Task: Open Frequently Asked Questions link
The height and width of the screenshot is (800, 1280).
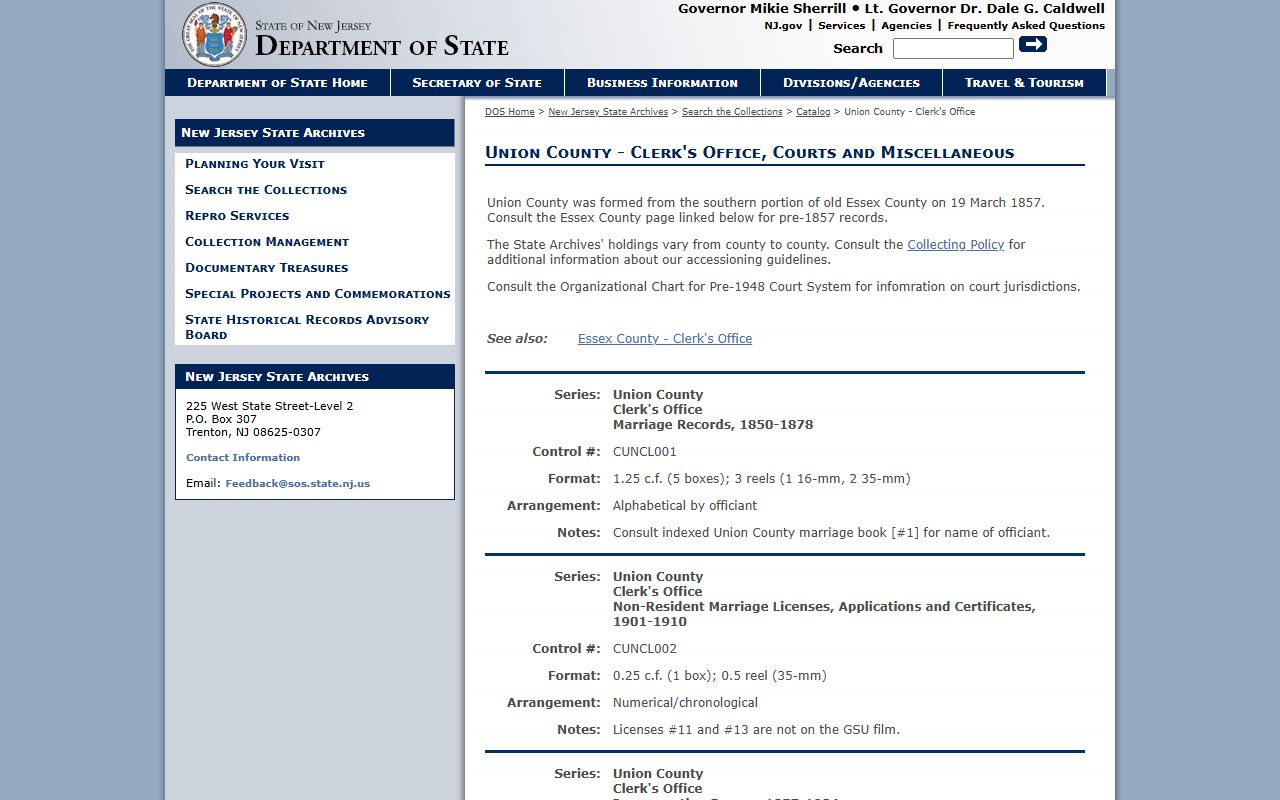Action: point(1026,26)
